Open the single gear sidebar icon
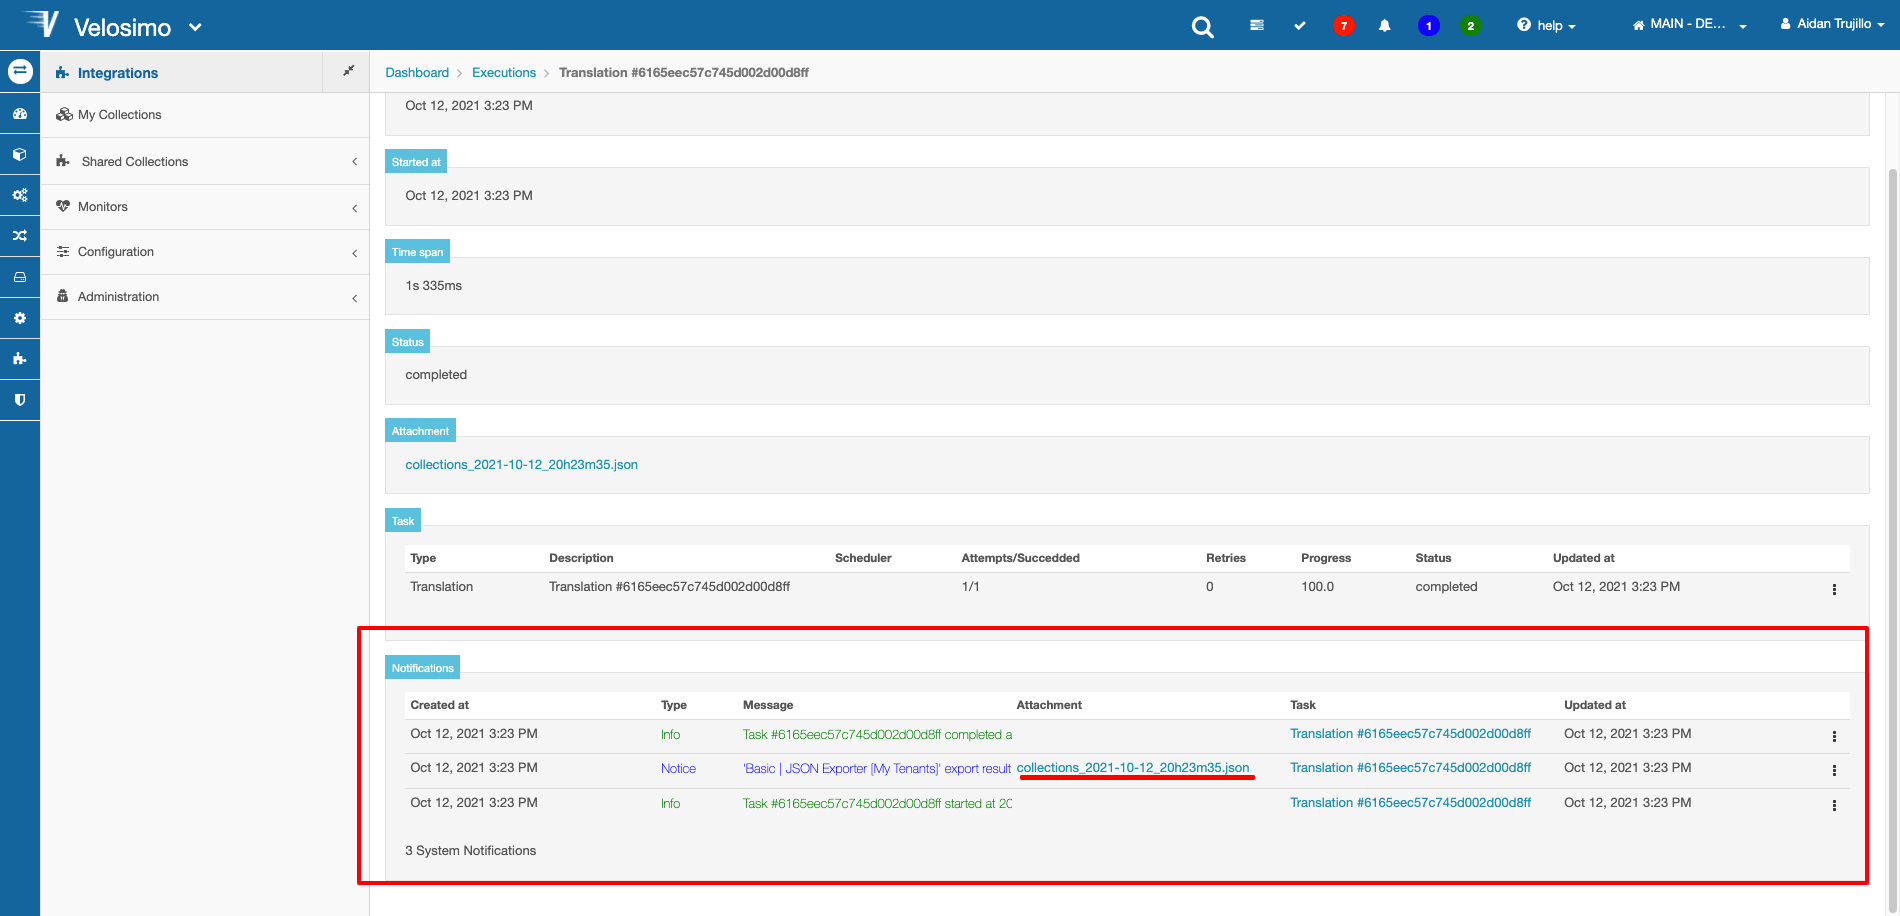Viewport: 1900px width, 916px height. click(x=20, y=318)
